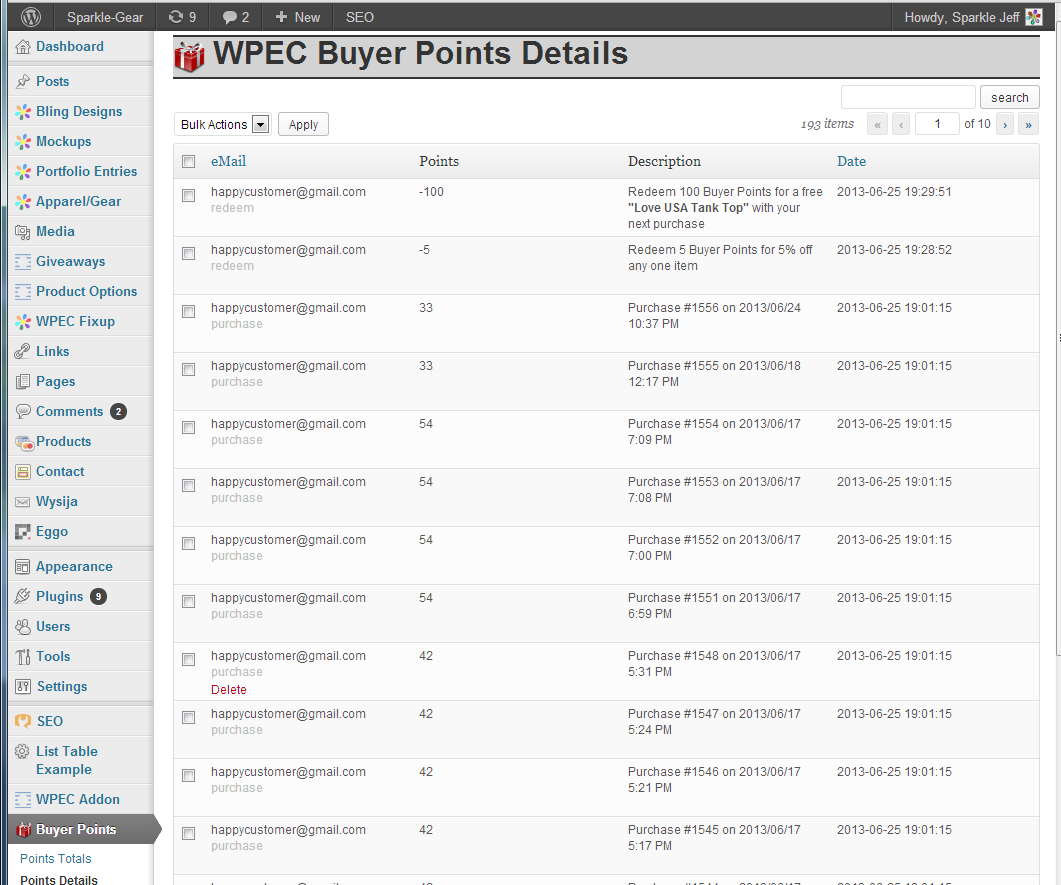Click into the search text field
This screenshot has width=1061, height=885.
pyautogui.click(x=908, y=97)
